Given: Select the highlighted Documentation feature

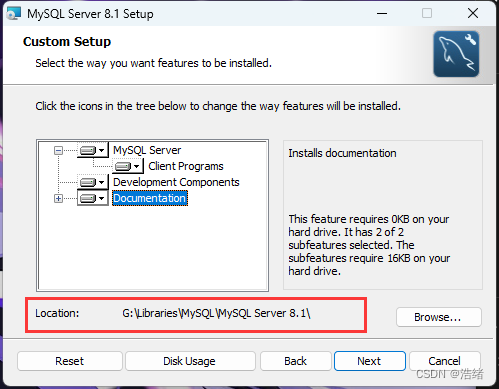Looking at the screenshot, I should coord(150,198).
